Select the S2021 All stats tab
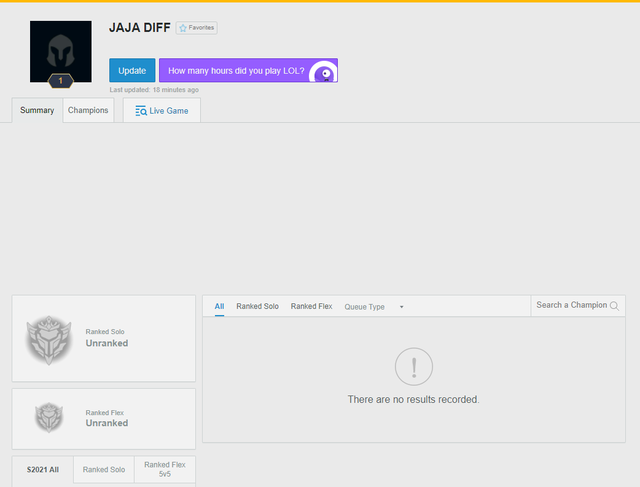 43,469
